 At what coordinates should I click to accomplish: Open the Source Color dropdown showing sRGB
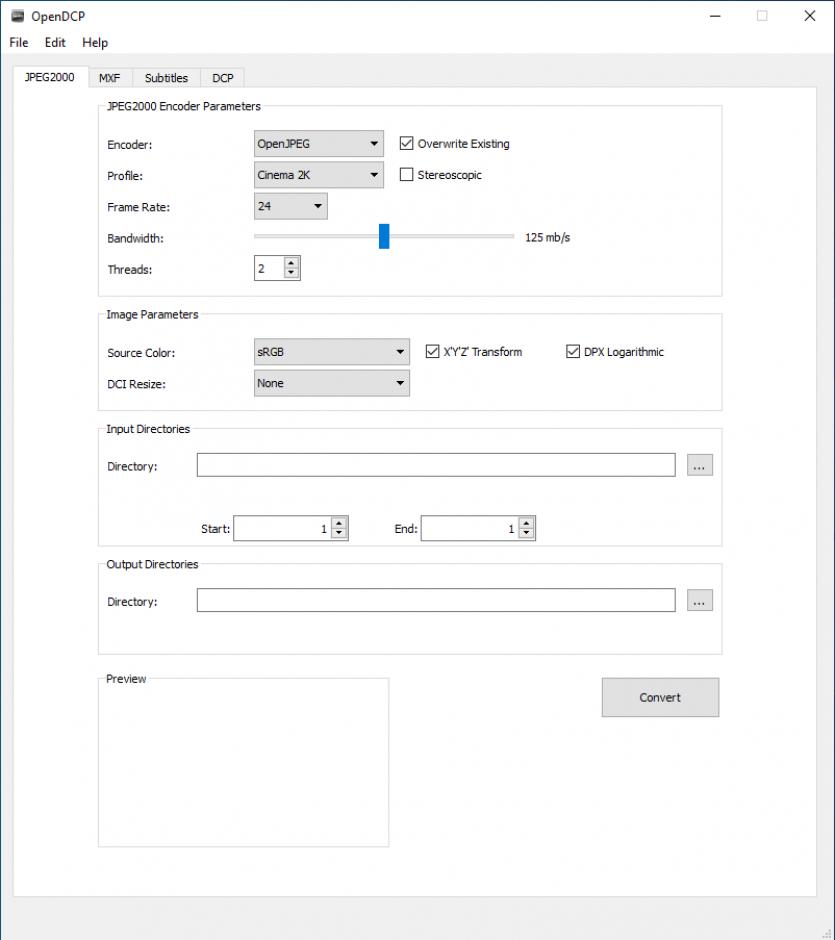[331, 352]
